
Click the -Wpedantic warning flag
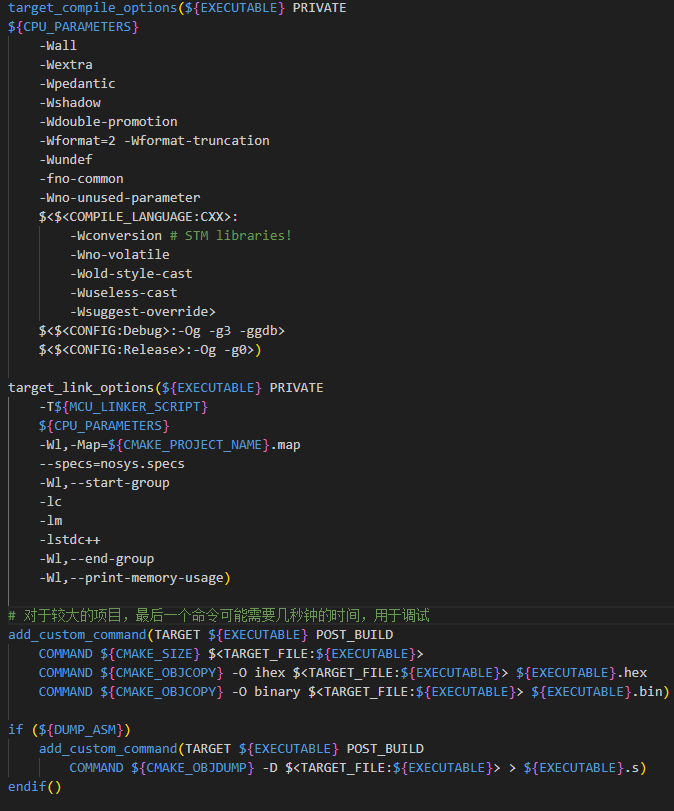(77, 84)
